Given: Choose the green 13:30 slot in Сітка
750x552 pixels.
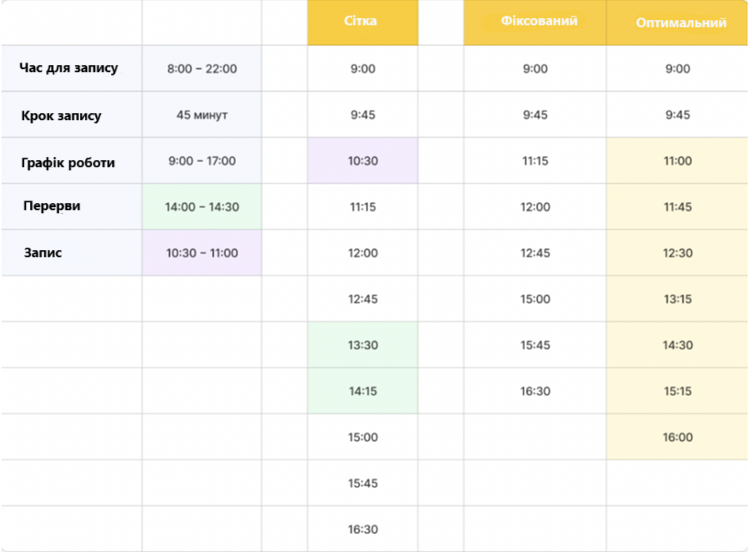Looking at the screenshot, I should coord(363,345).
